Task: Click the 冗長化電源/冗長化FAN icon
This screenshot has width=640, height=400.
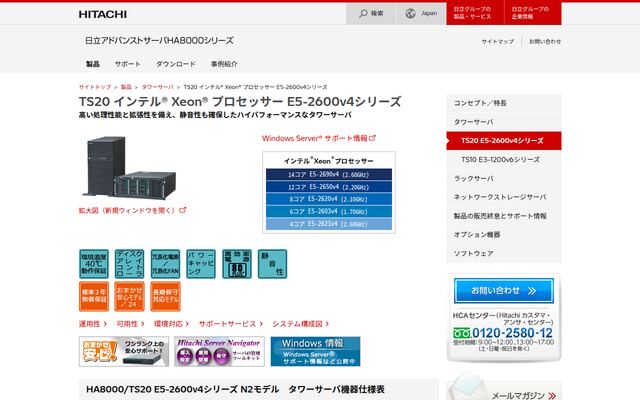Action: pyautogui.click(x=165, y=264)
